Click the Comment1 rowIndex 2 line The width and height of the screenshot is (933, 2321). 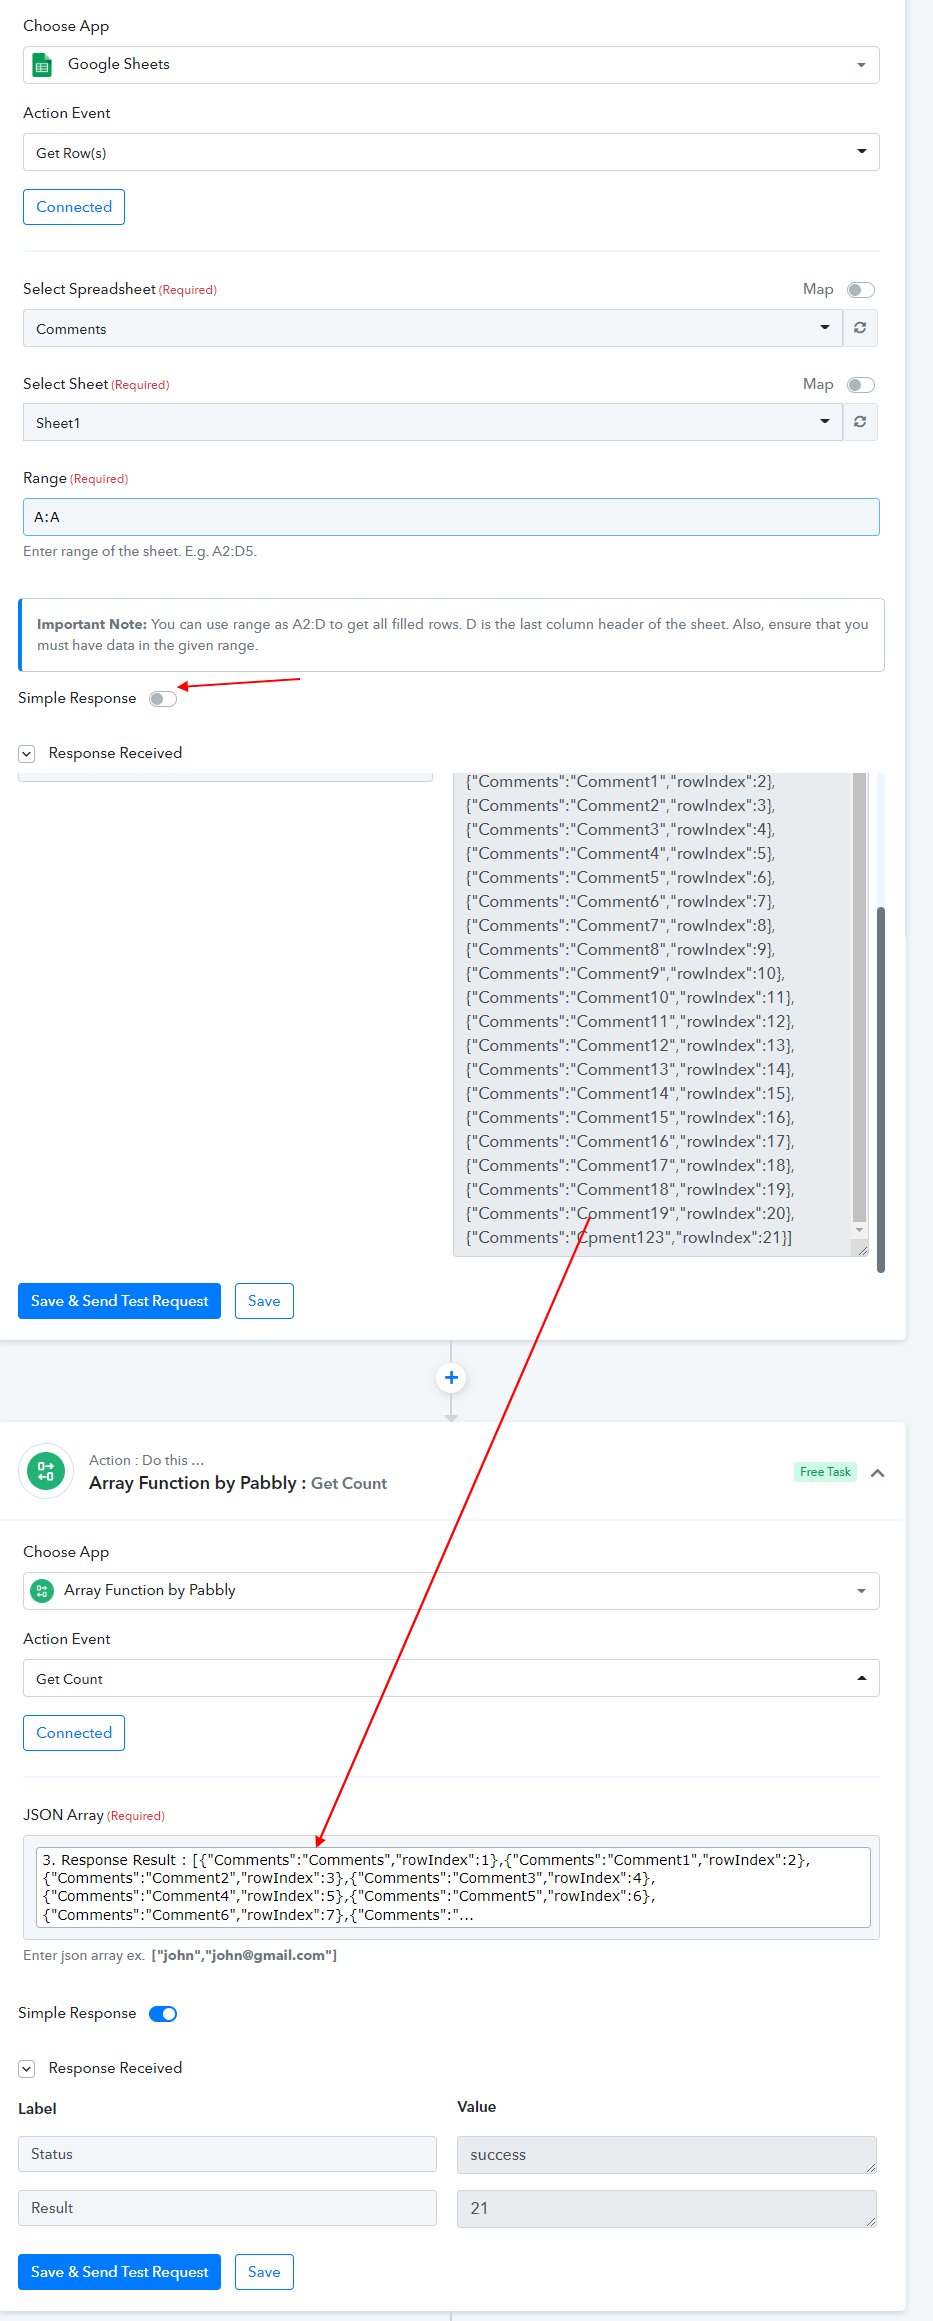pyautogui.click(x=620, y=782)
